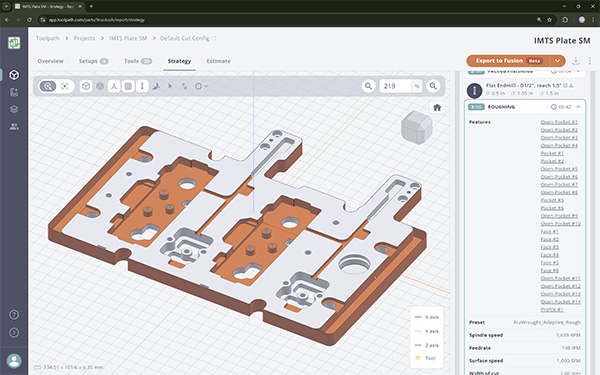Click the Export to Fusion button
600x375 pixels.
pos(508,60)
